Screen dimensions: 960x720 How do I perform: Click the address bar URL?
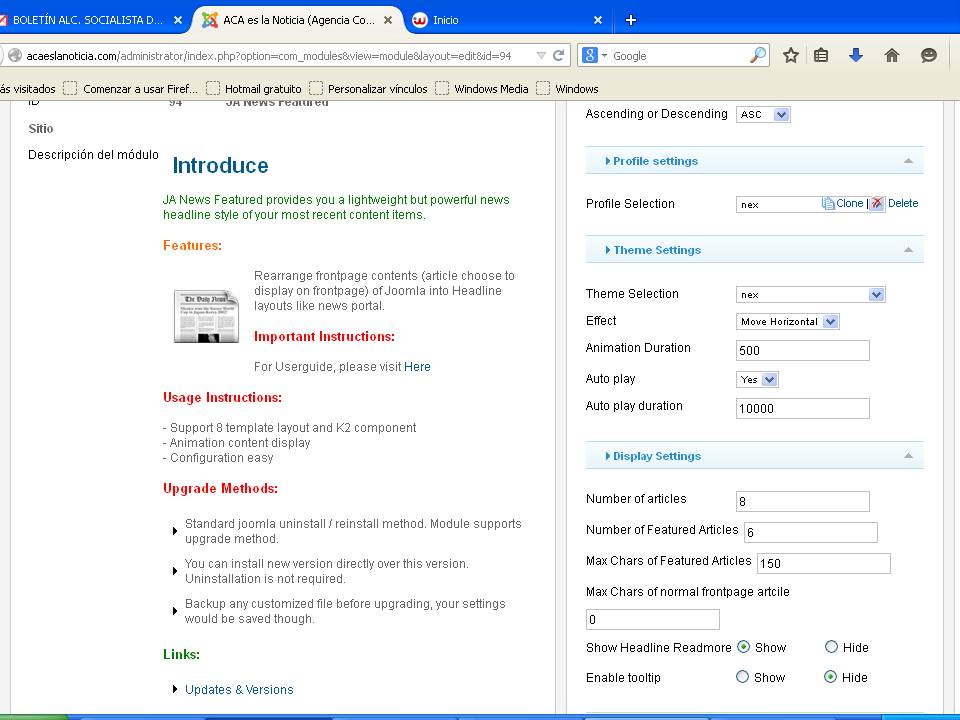coord(268,56)
